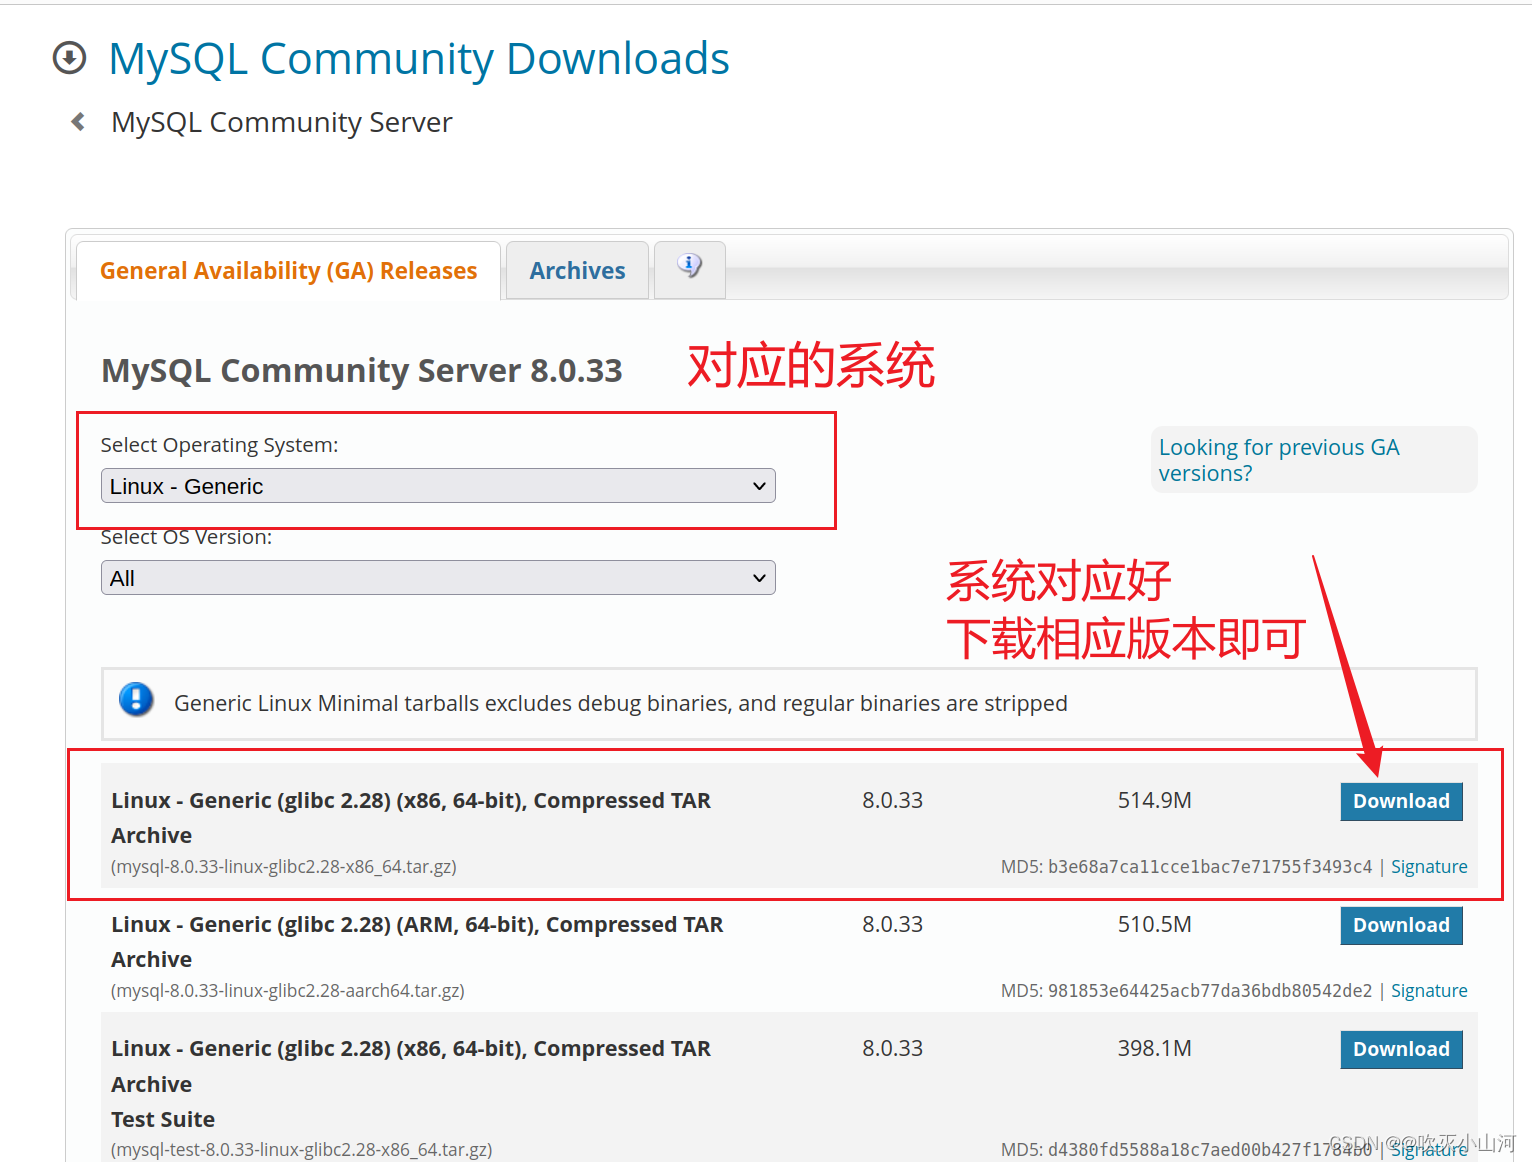Click the download circle icon beside page title
1532x1162 pixels.
click(69, 58)
